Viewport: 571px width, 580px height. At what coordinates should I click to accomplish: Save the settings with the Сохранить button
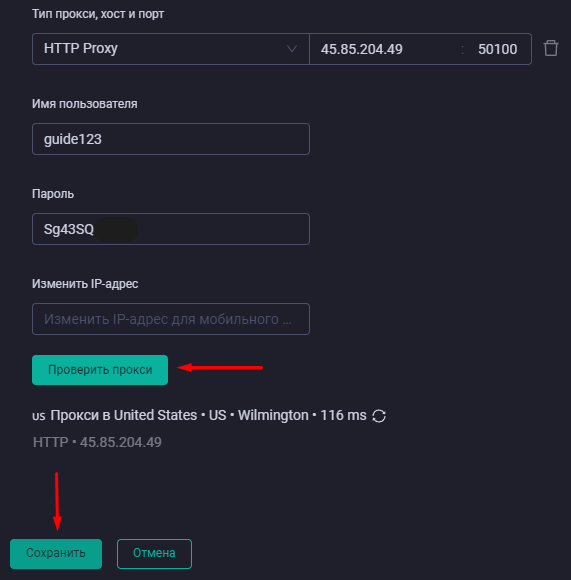(x=56, y=554)
